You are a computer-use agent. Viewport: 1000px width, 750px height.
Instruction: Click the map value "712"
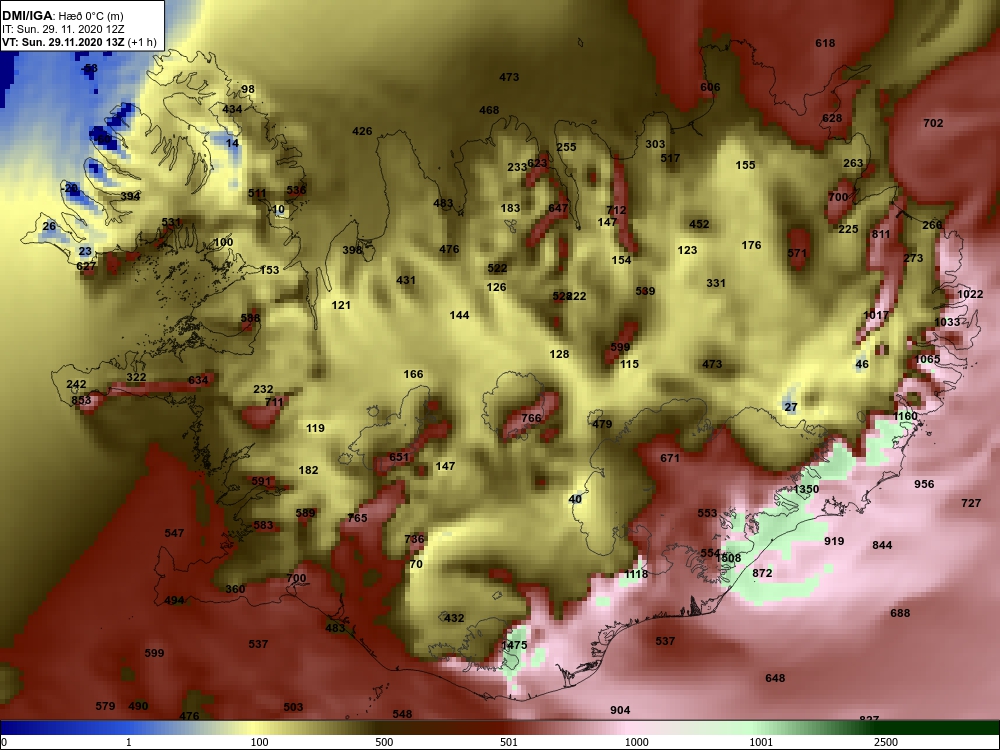616,210
